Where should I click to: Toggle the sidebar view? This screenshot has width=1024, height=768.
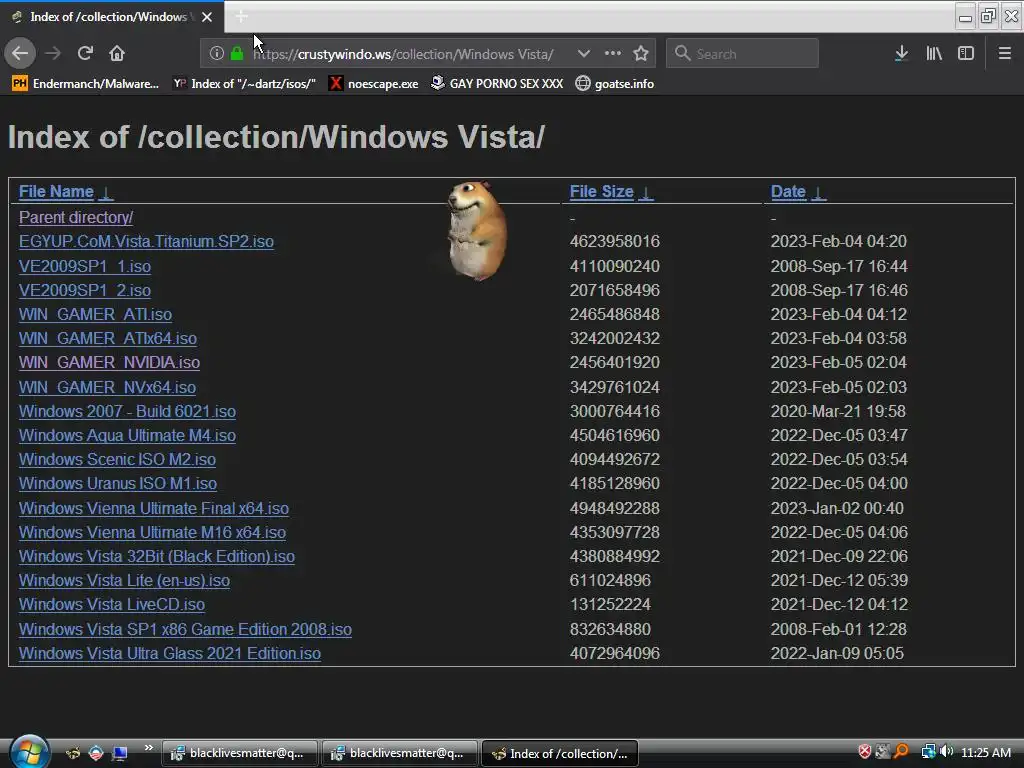click(x=966, y=54)
